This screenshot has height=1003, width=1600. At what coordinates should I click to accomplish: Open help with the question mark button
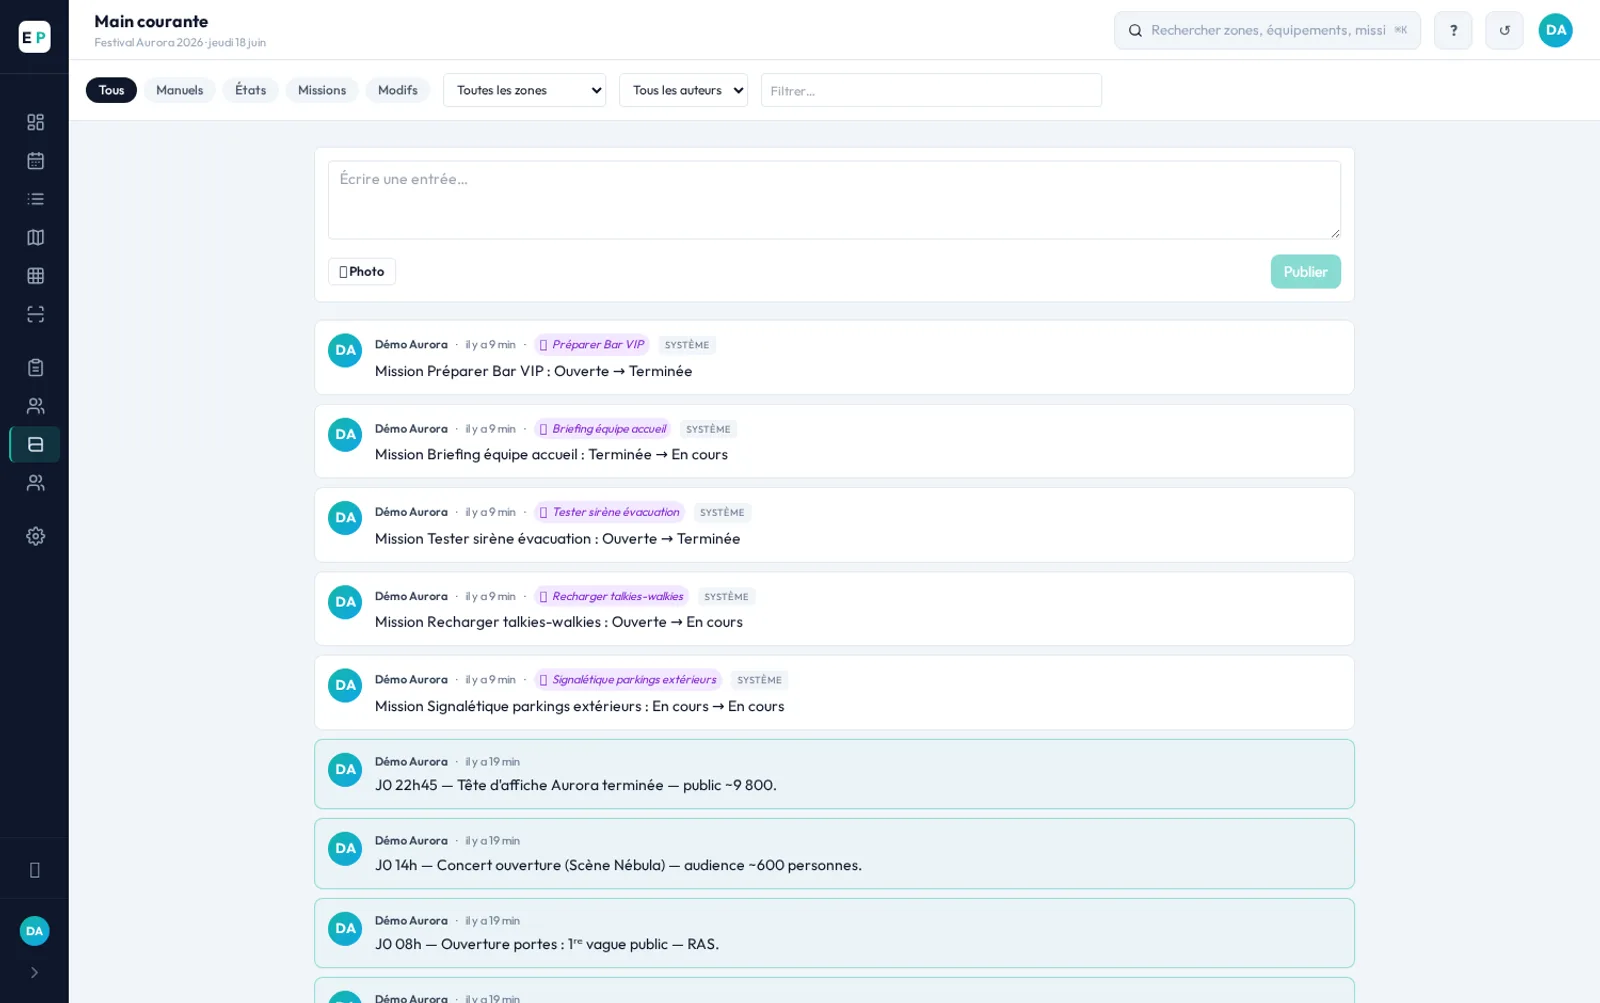[1453, 30]
